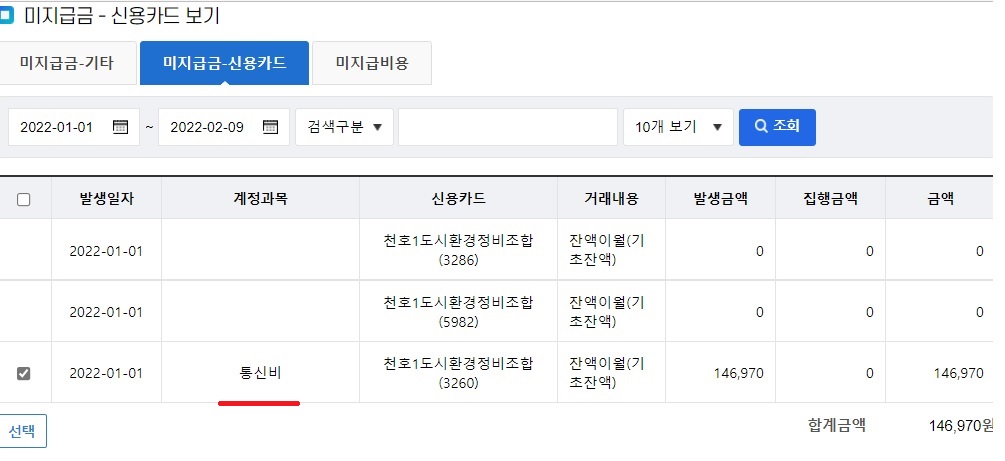
Task: Click the 발생금액 column header
Action: click(720, 199)
